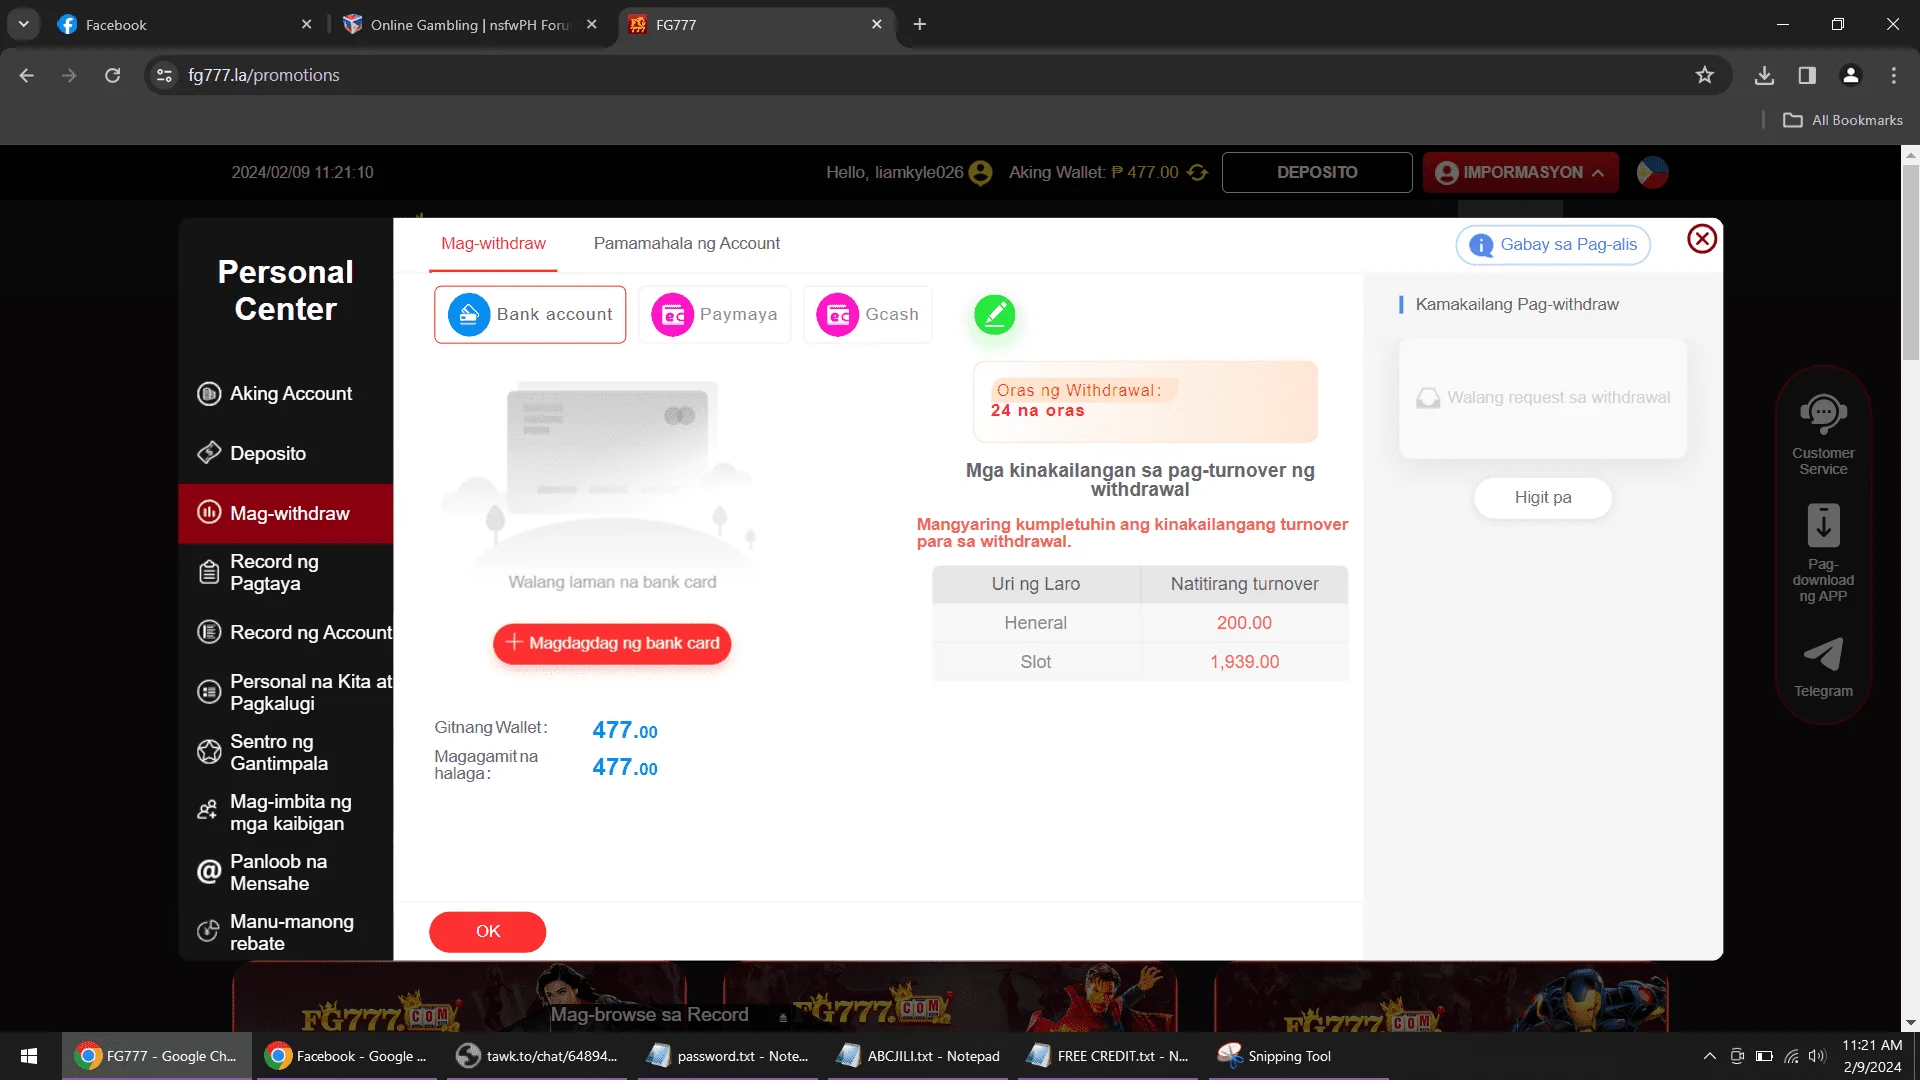Viewport: 1920px width, 1080px height.
Task: Select Paymaya withdrawal method
Action: point(714,314)
